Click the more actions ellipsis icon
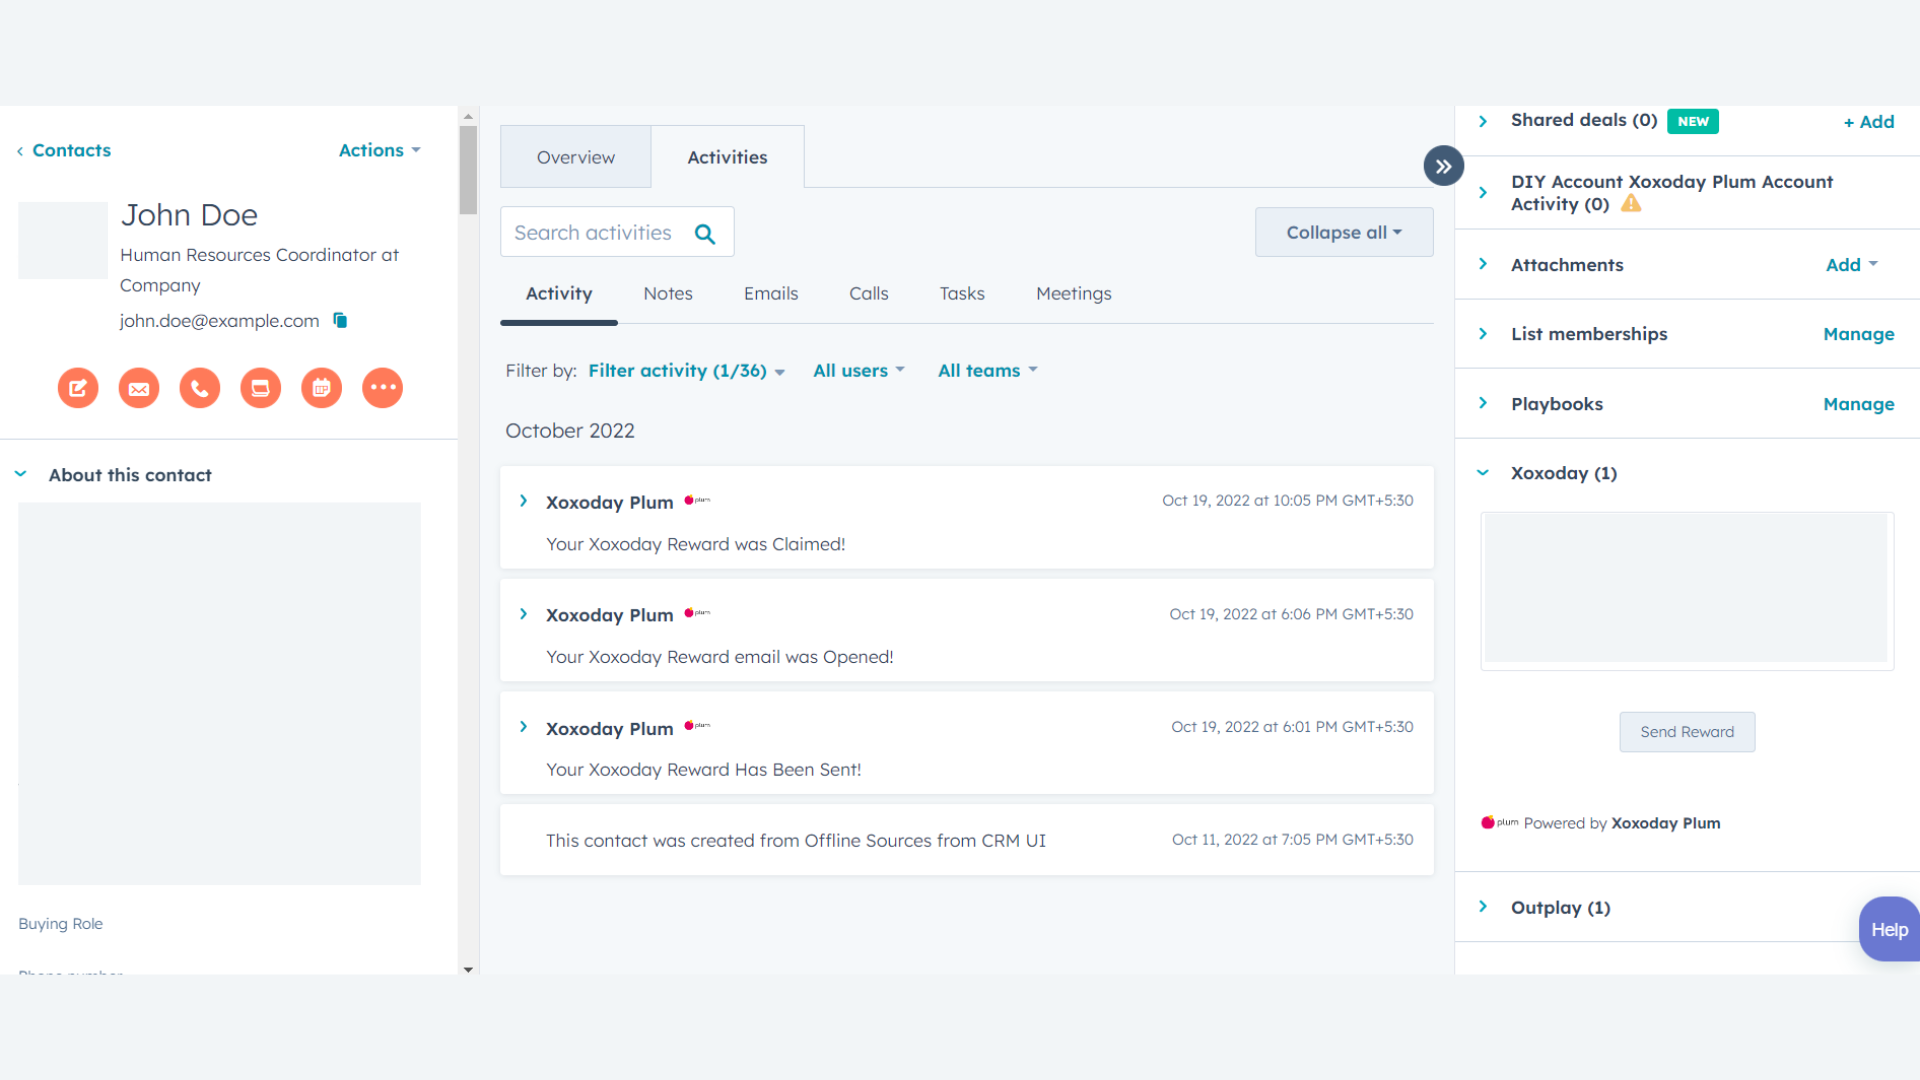The image size is (1920, 1080). coord(382,388)
